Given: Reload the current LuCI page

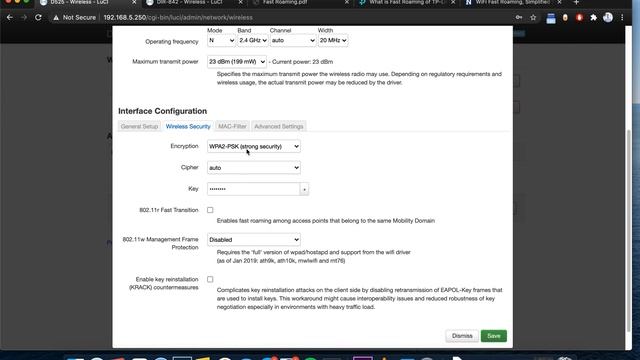Looking at the screenshot, I should coord(38,18).
